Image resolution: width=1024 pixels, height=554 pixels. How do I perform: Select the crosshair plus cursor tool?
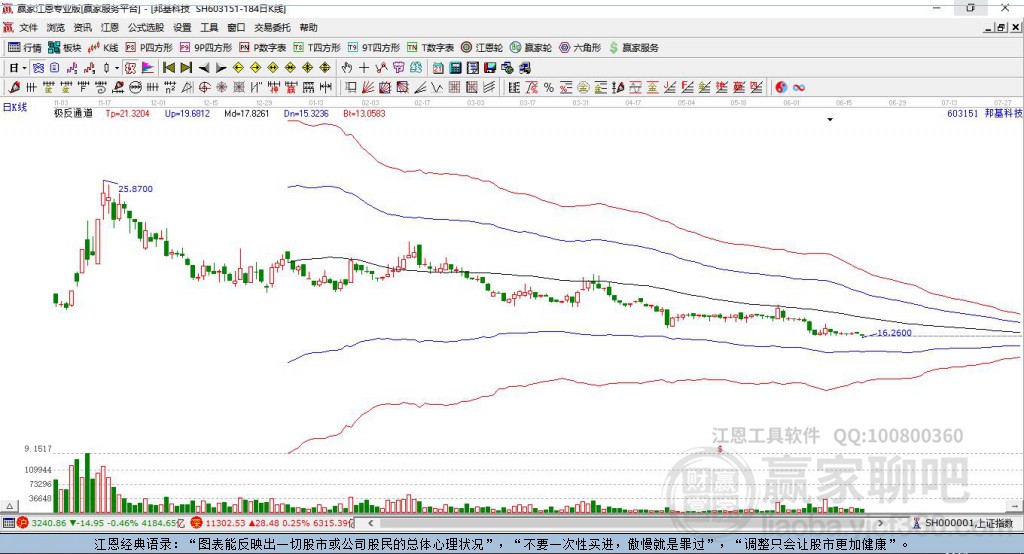point(364,68)
